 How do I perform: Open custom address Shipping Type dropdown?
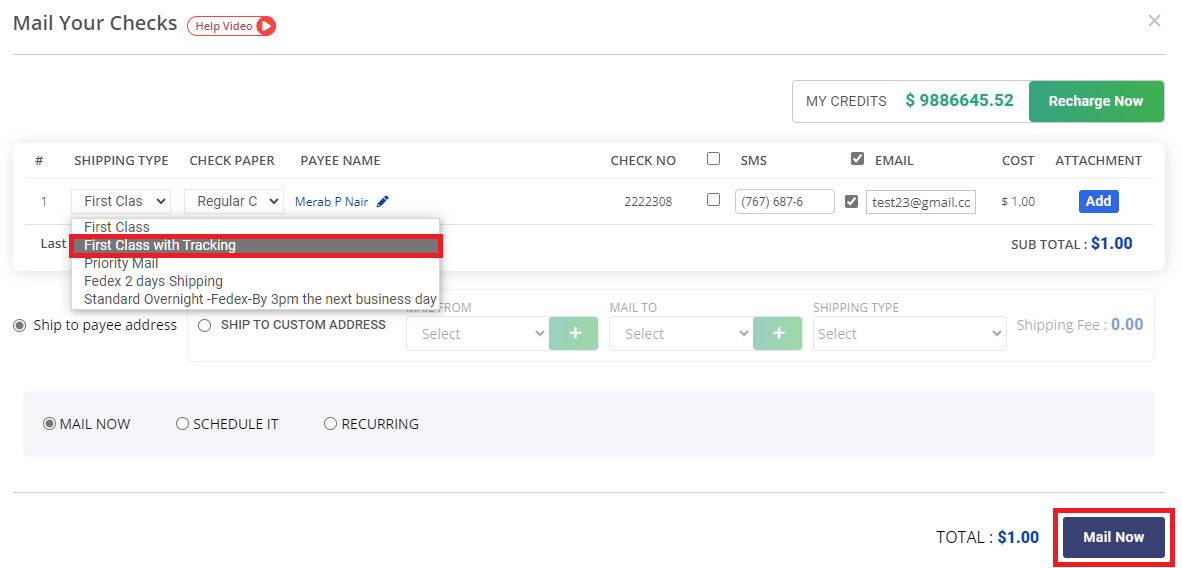pyautogui.click(x=910, y=333)
